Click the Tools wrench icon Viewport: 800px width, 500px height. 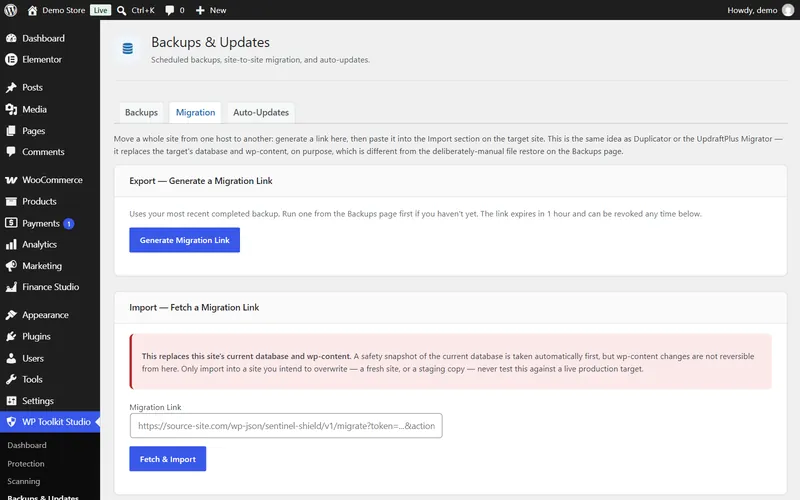tap(11, 380)
